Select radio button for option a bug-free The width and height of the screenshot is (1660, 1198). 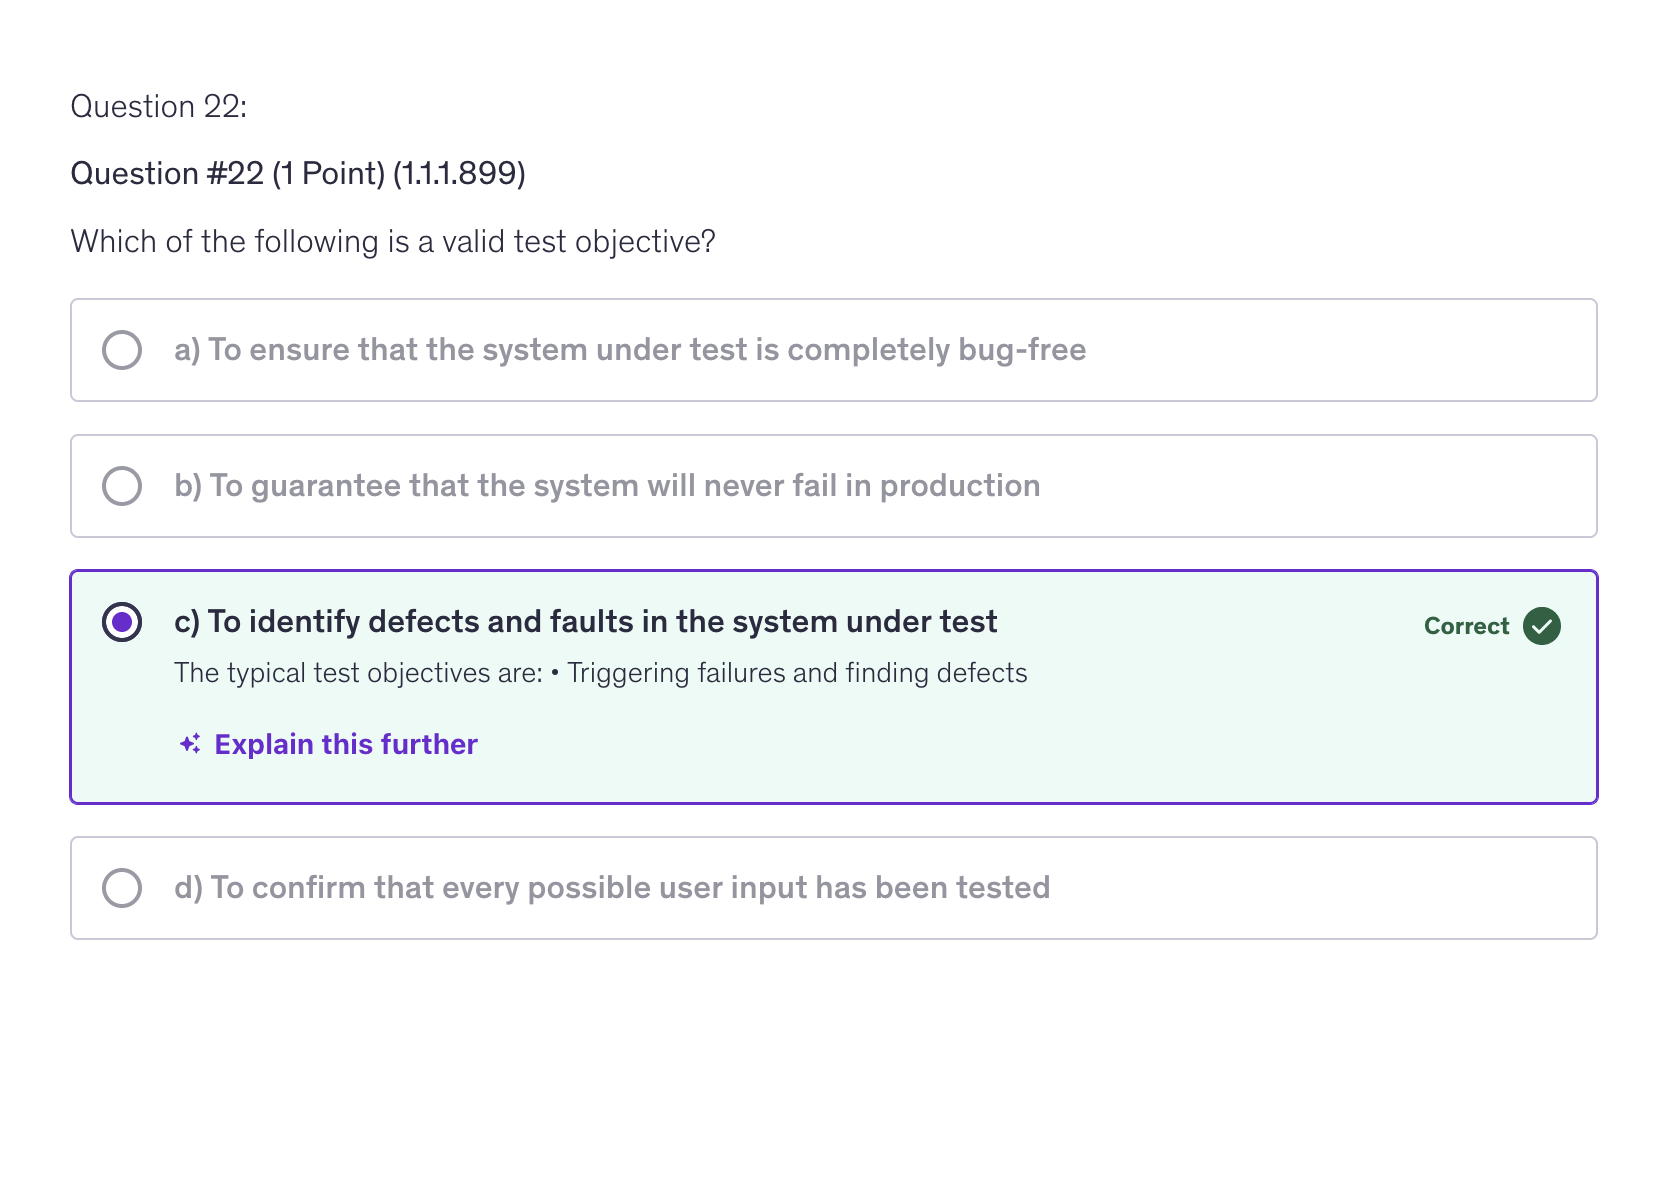point(122,350)
